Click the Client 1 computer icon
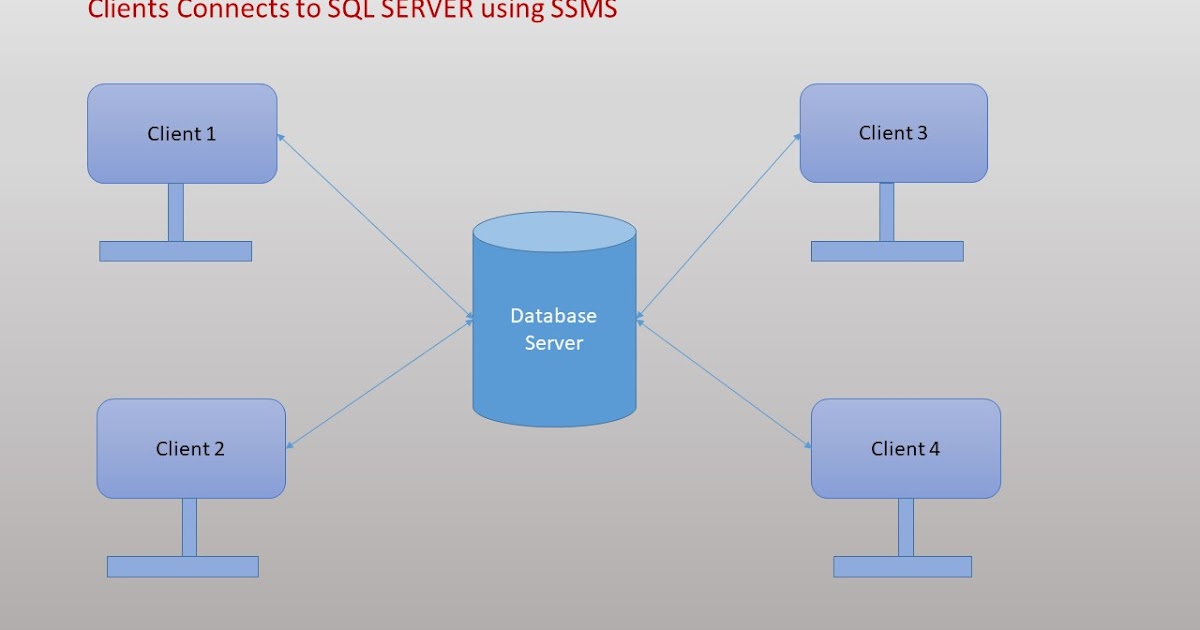 click(182, 133)
